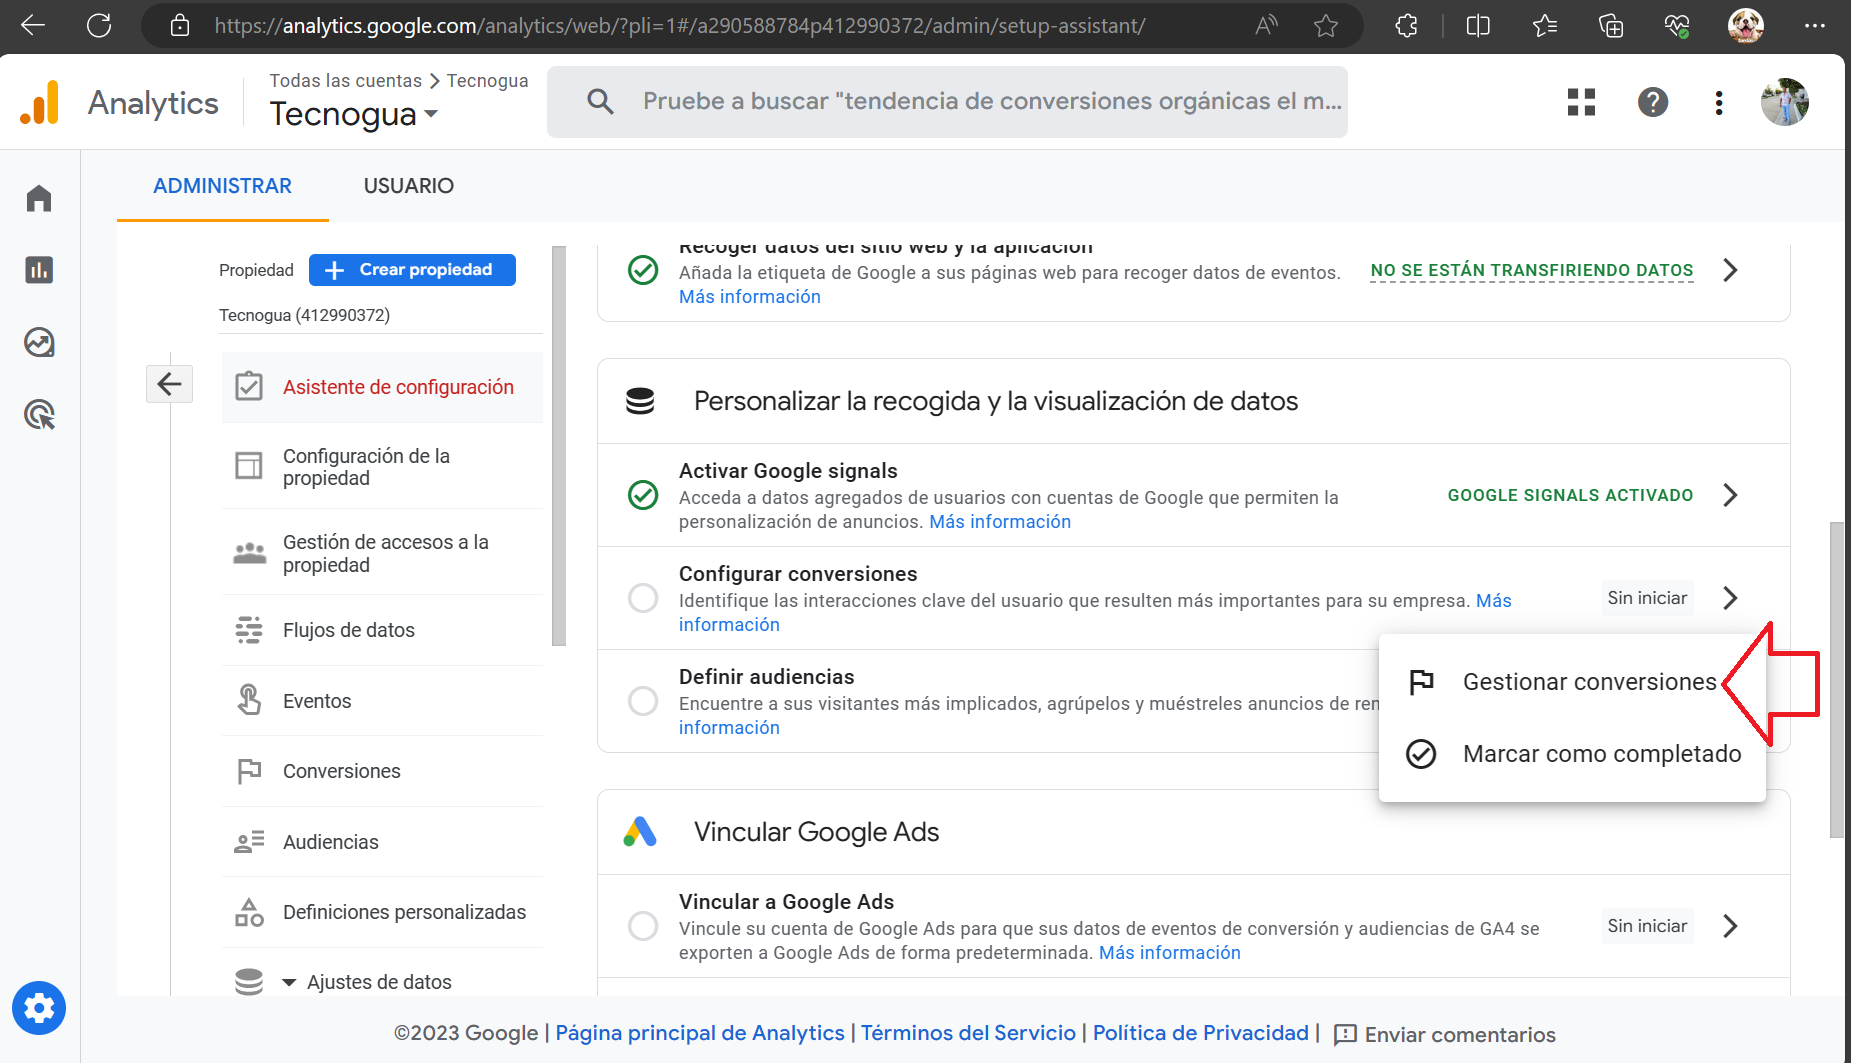Expand the Configurar conversiones chevron
The image size is (1851, 1063).
pos(1731,598)
